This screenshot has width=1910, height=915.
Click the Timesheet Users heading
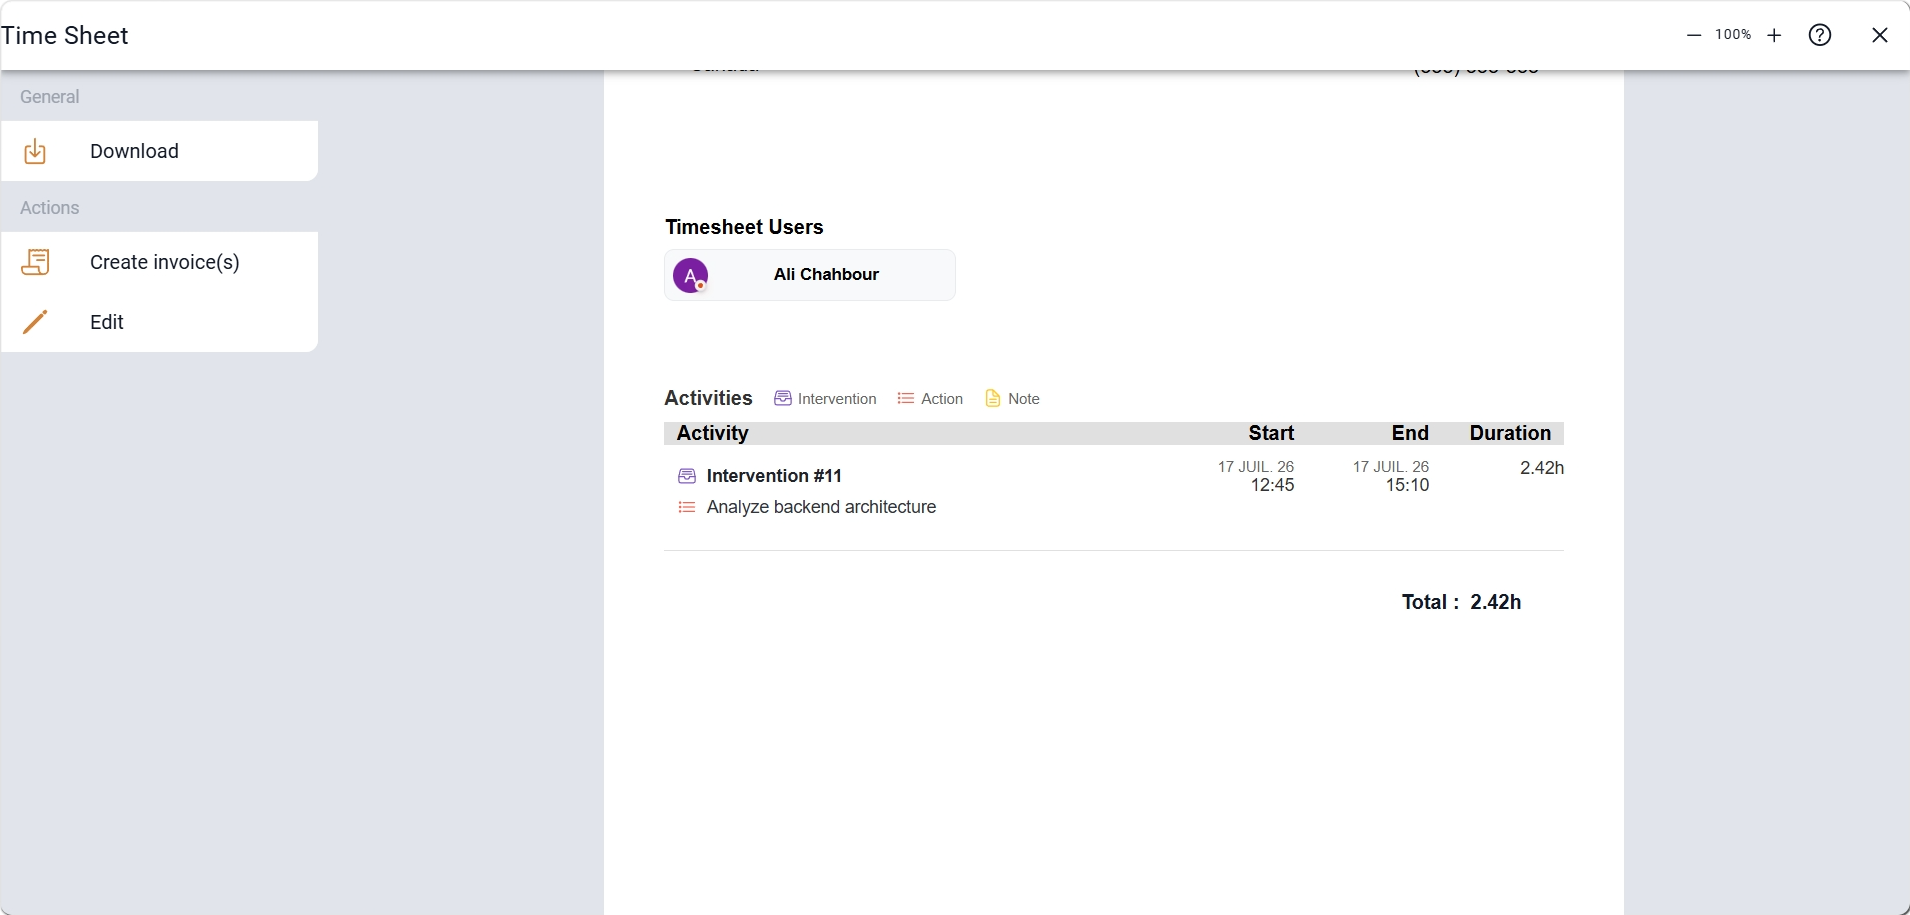click(x=744, y=227)
